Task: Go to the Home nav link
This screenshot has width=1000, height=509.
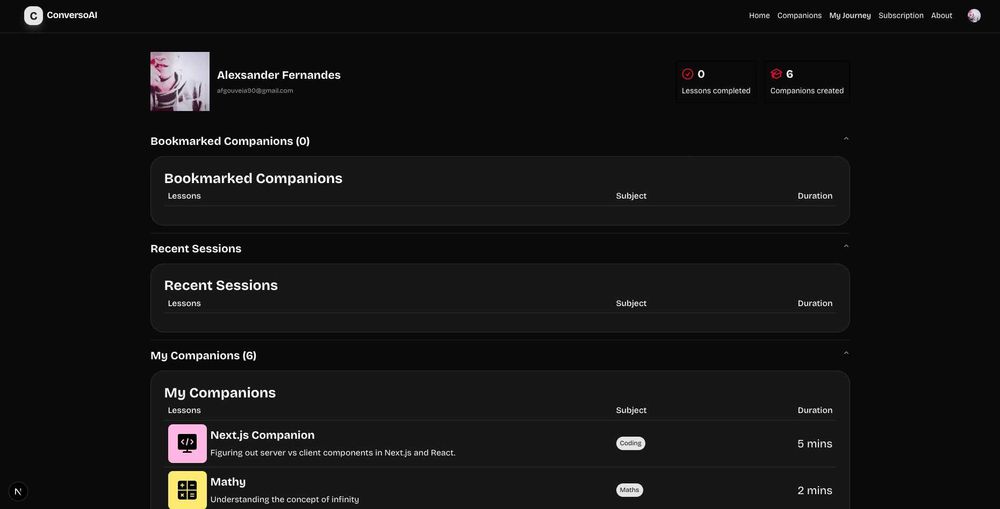Action: tap(759, 15)
